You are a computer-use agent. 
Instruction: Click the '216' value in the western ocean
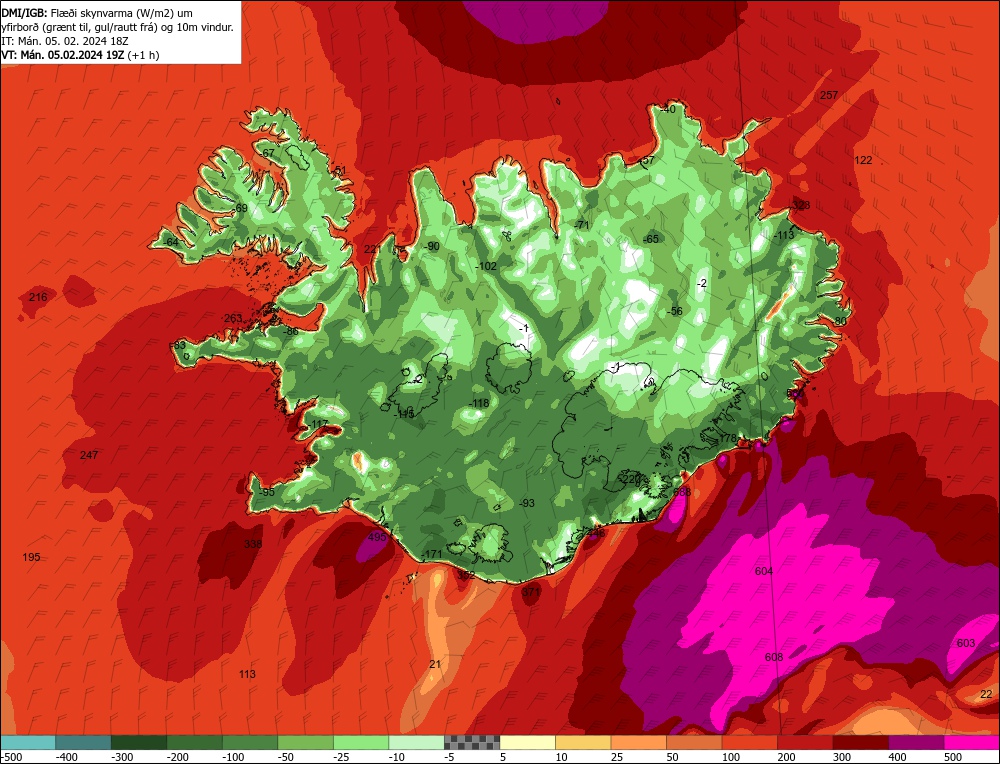point(38,297)
